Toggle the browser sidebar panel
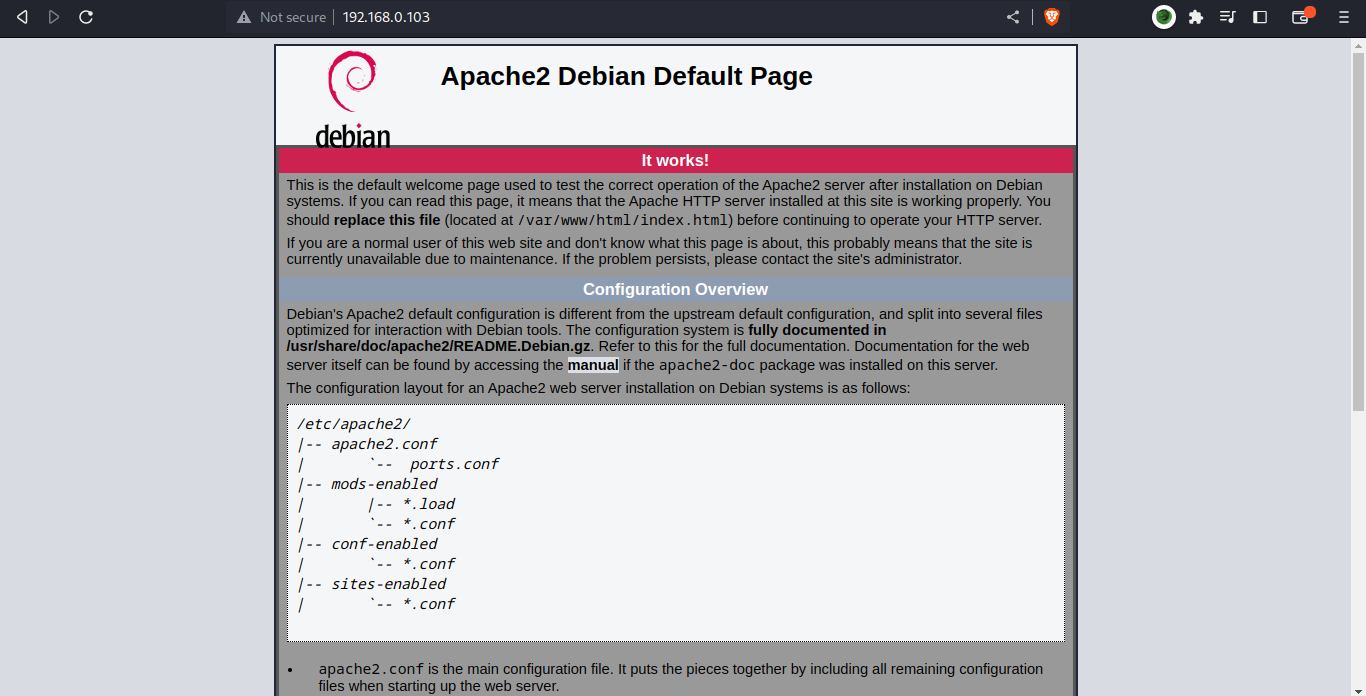The height and width of the screenshot is (696, 1366). point(1260,17)
